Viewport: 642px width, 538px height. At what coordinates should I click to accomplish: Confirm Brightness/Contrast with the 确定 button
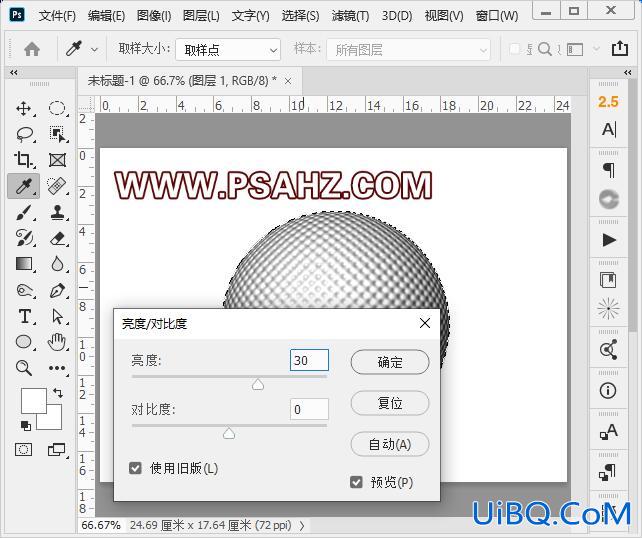[x=390, y=362]
